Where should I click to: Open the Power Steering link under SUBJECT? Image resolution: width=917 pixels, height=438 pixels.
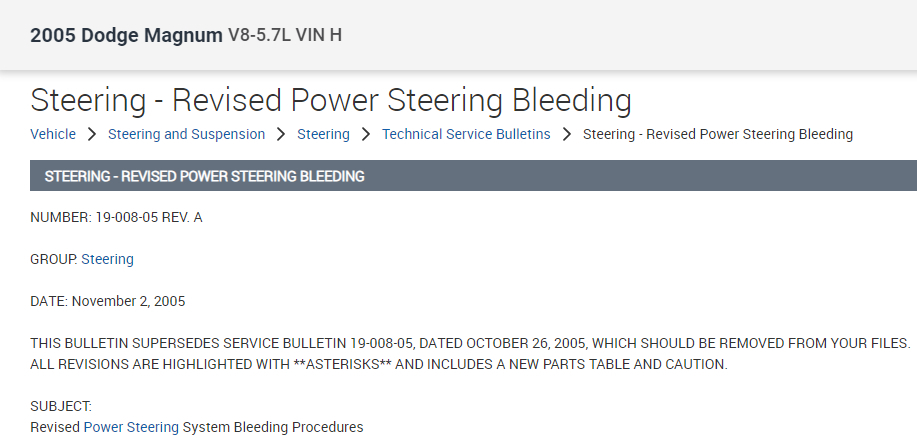130,427
